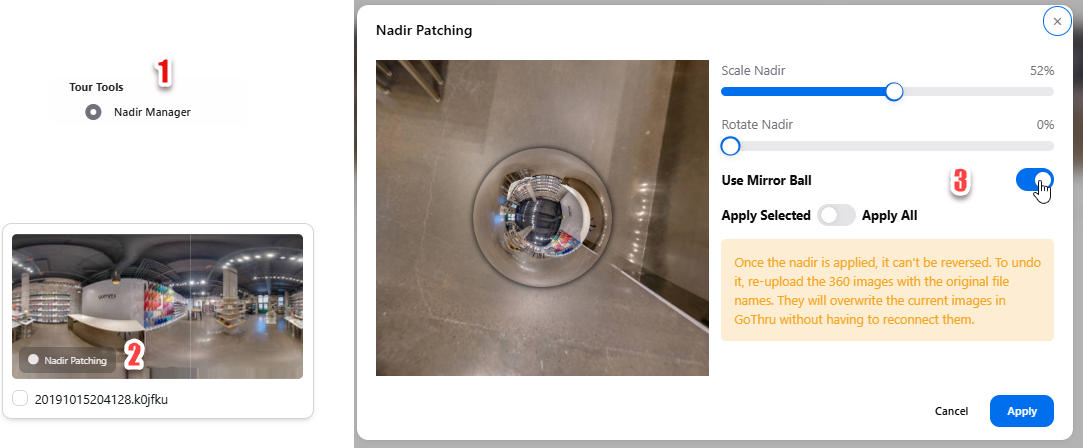
Task: Click the Apply Selected label text
Action: (x=766, y=215)
